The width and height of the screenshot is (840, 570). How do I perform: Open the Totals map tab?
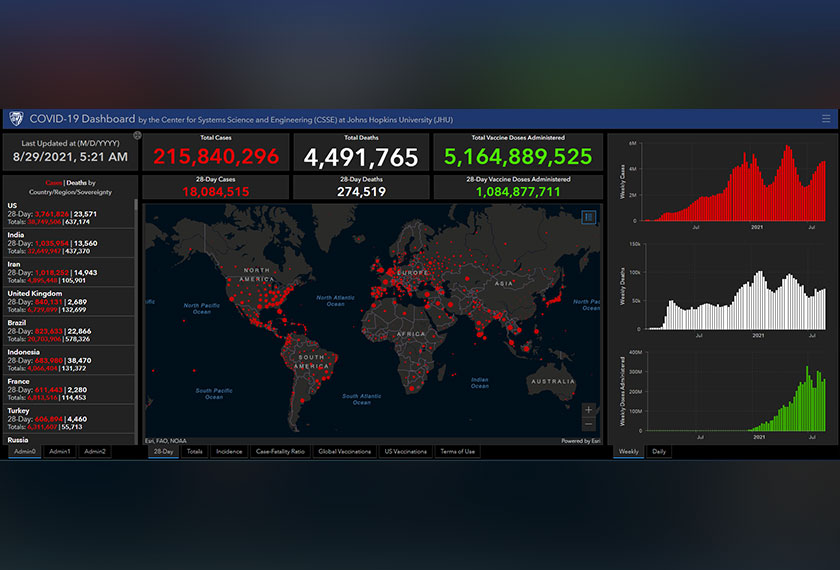(x=194, y=452)
